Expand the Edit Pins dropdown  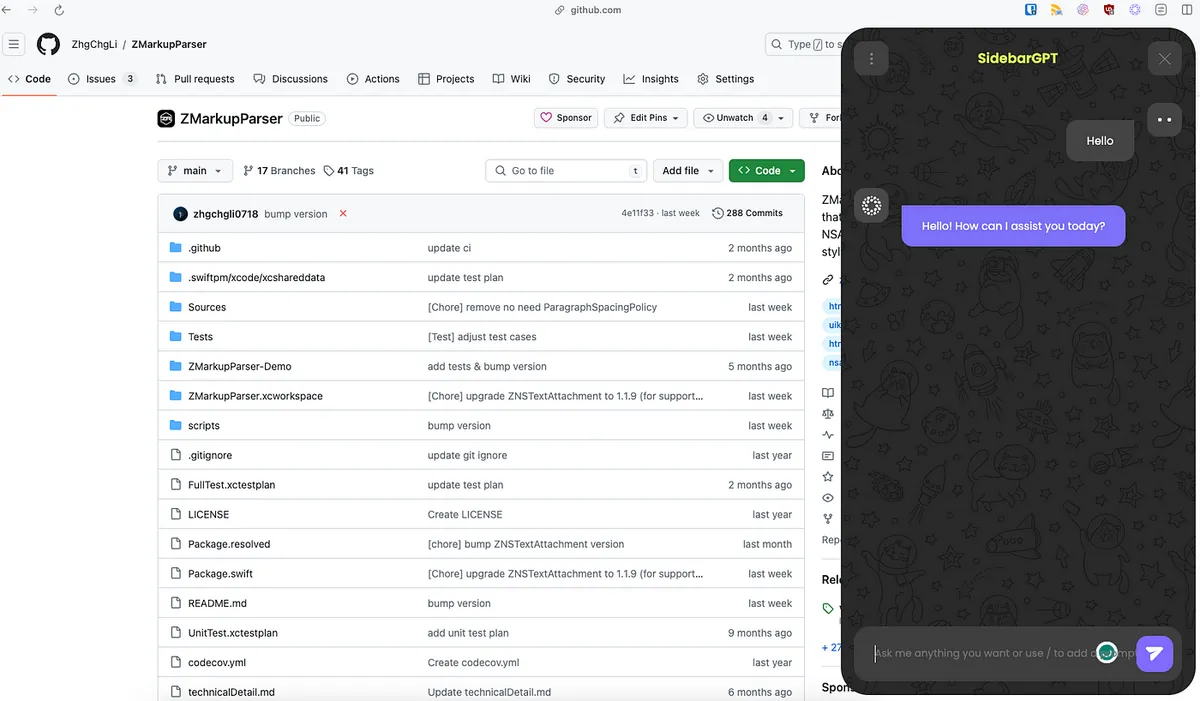point(647,118)
